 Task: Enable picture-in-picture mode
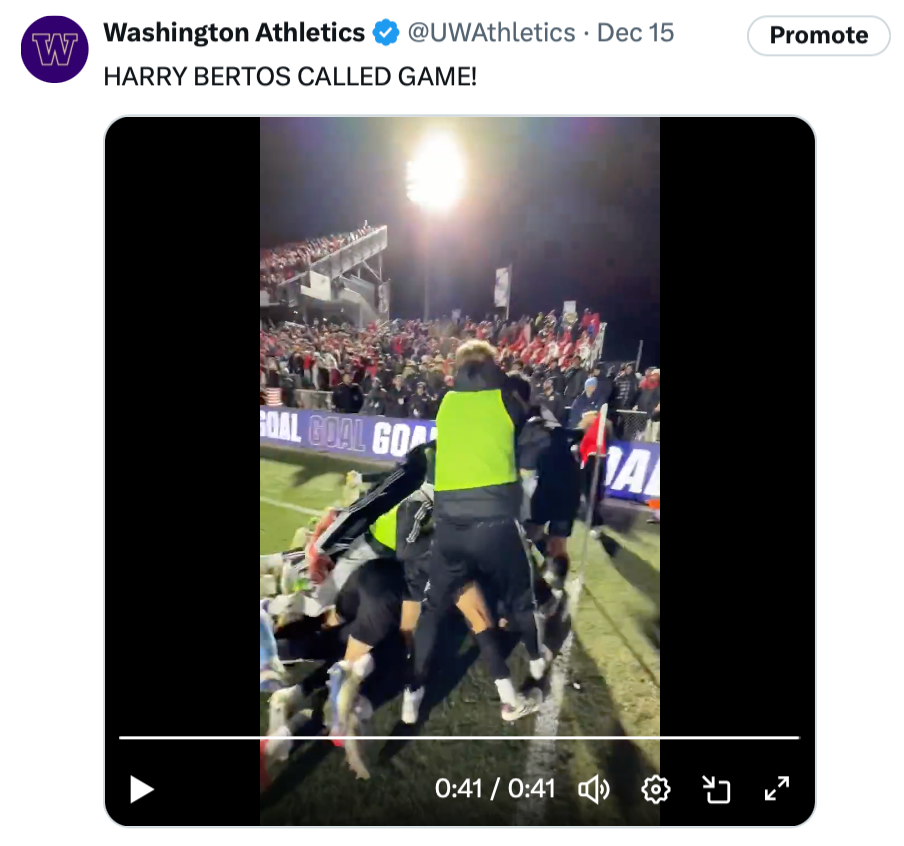[716, 790]
